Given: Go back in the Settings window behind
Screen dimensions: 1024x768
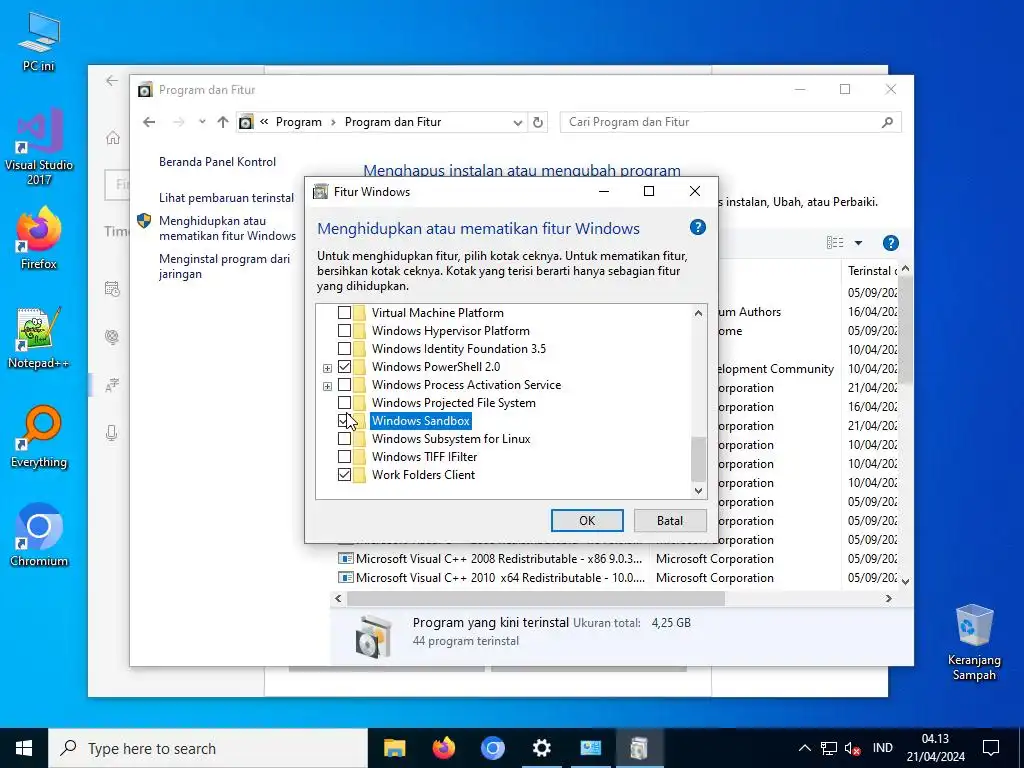Looking at the screenshot, I should pyautogui.click(x=112, y=80).
